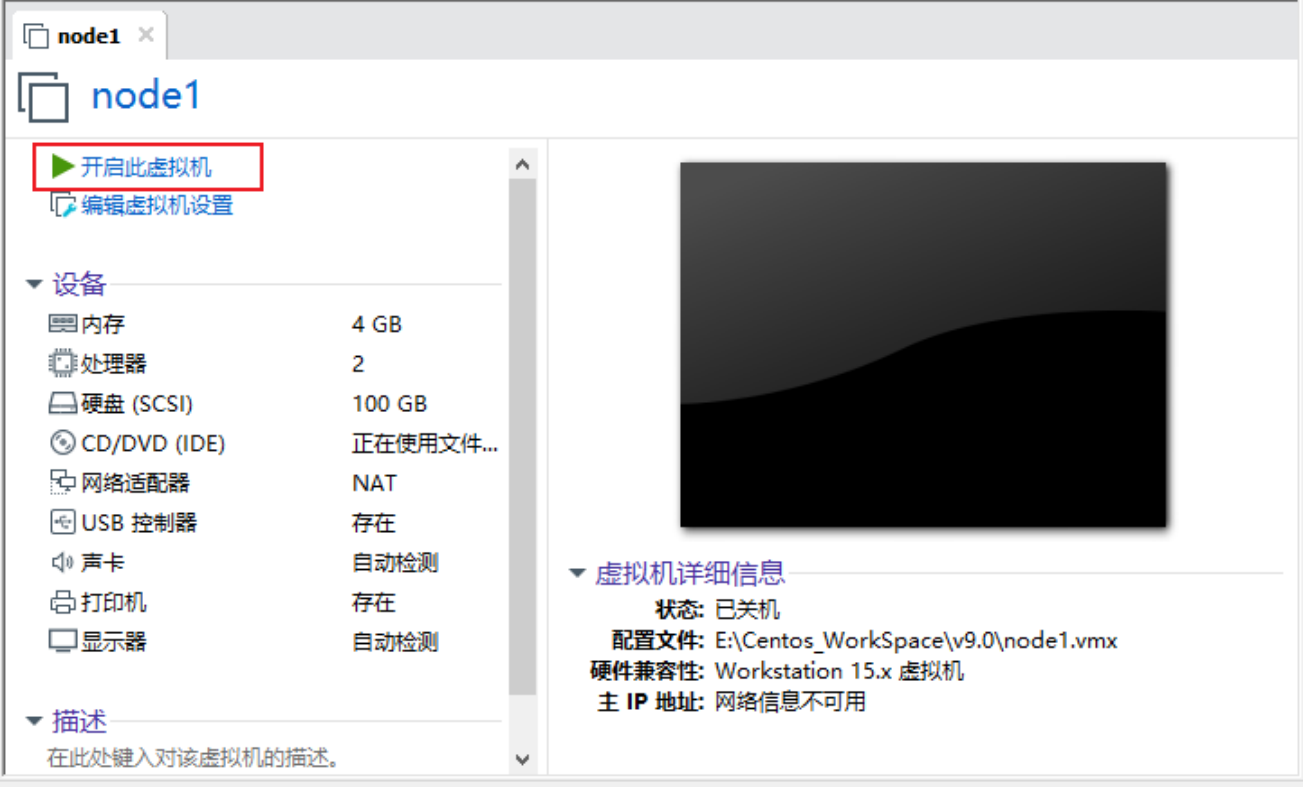Collapse the 设备 devices section

pos(34,285)
